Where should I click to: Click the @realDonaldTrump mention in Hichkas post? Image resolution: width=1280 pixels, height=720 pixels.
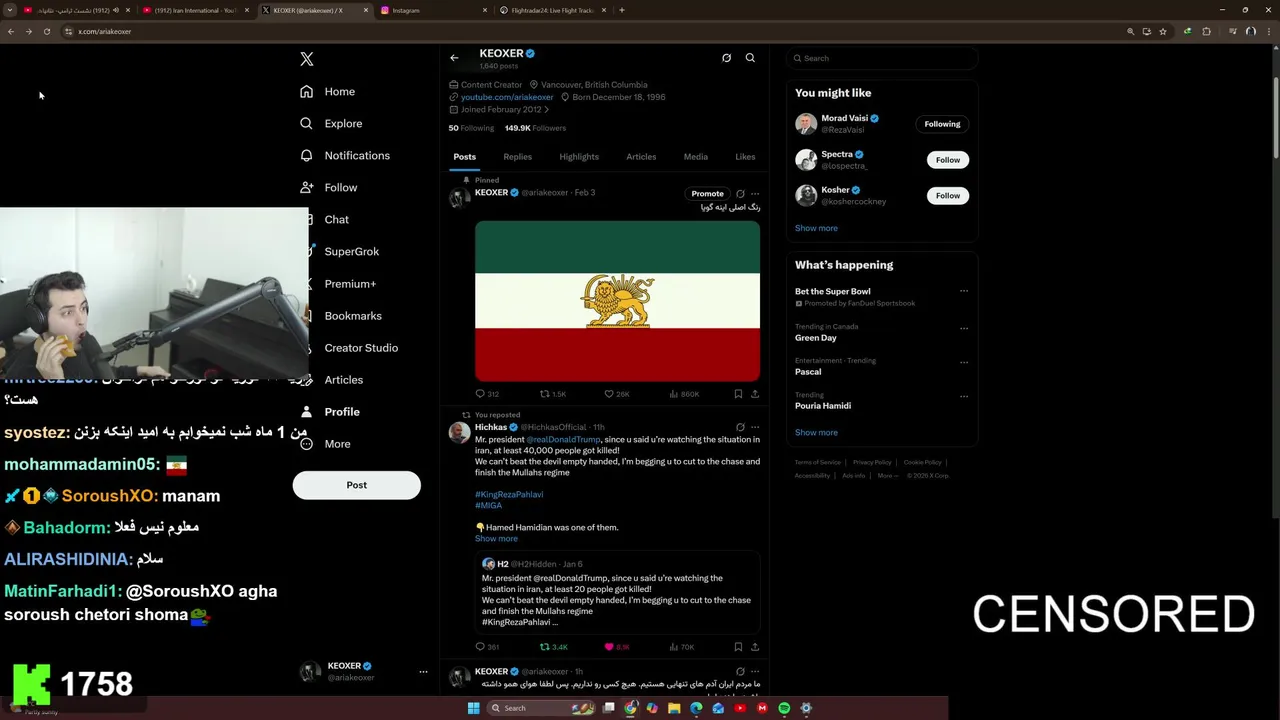point(563,440)
